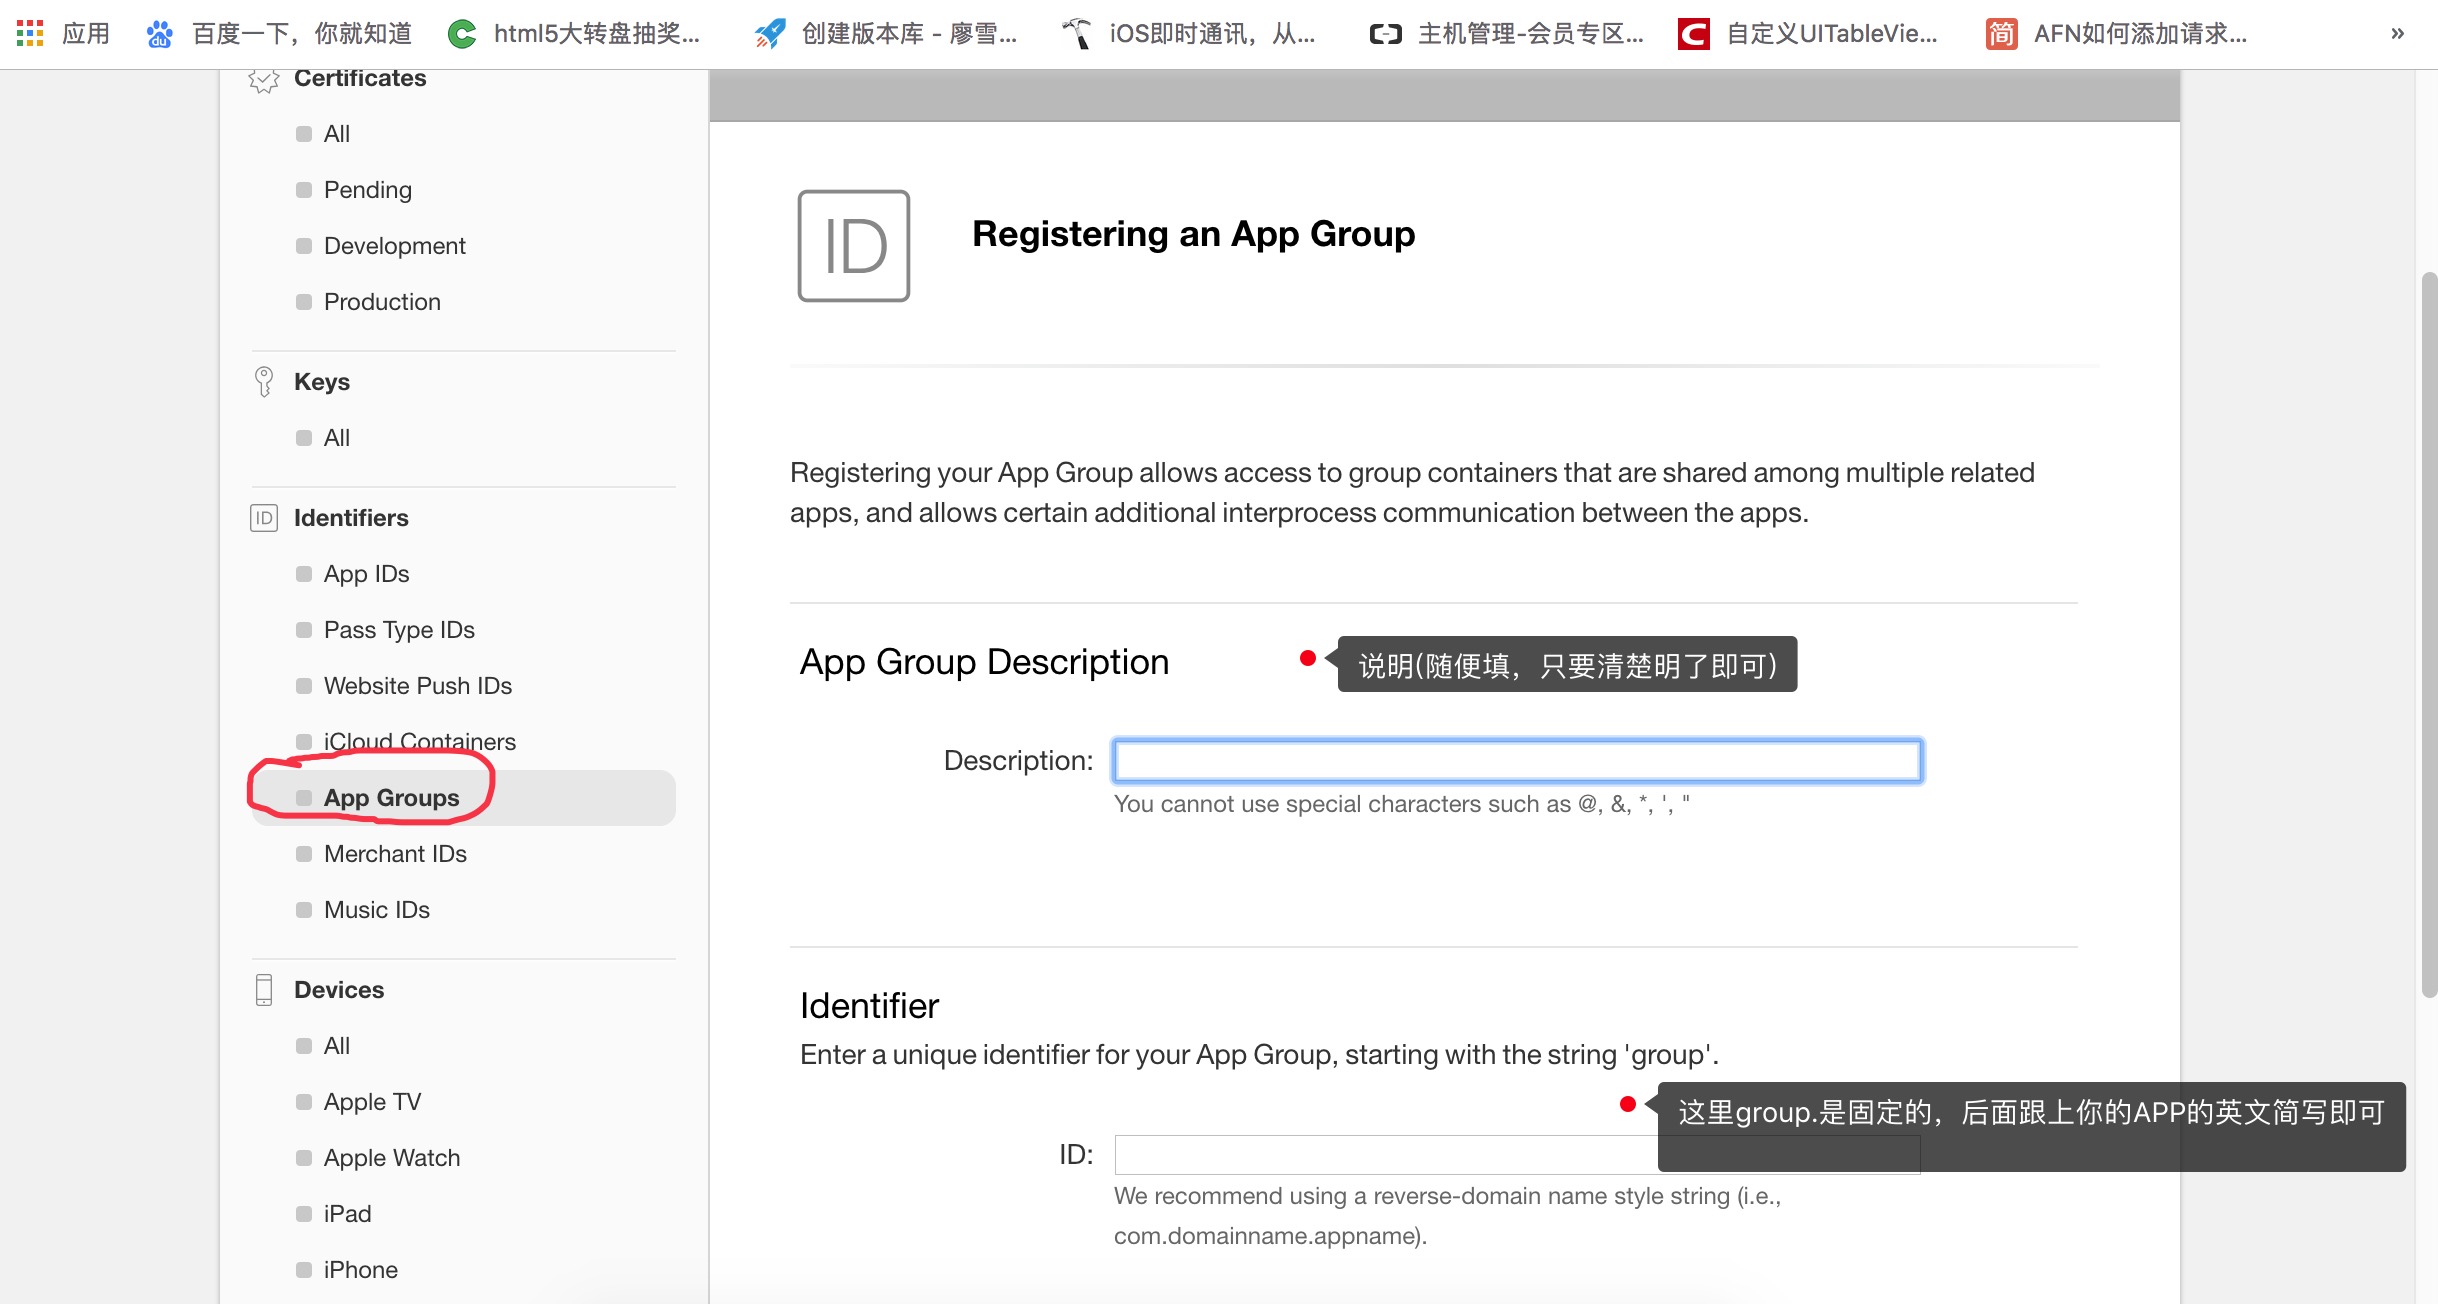
Task: Show Apple Watch devices
Action: pos(391,1158)
